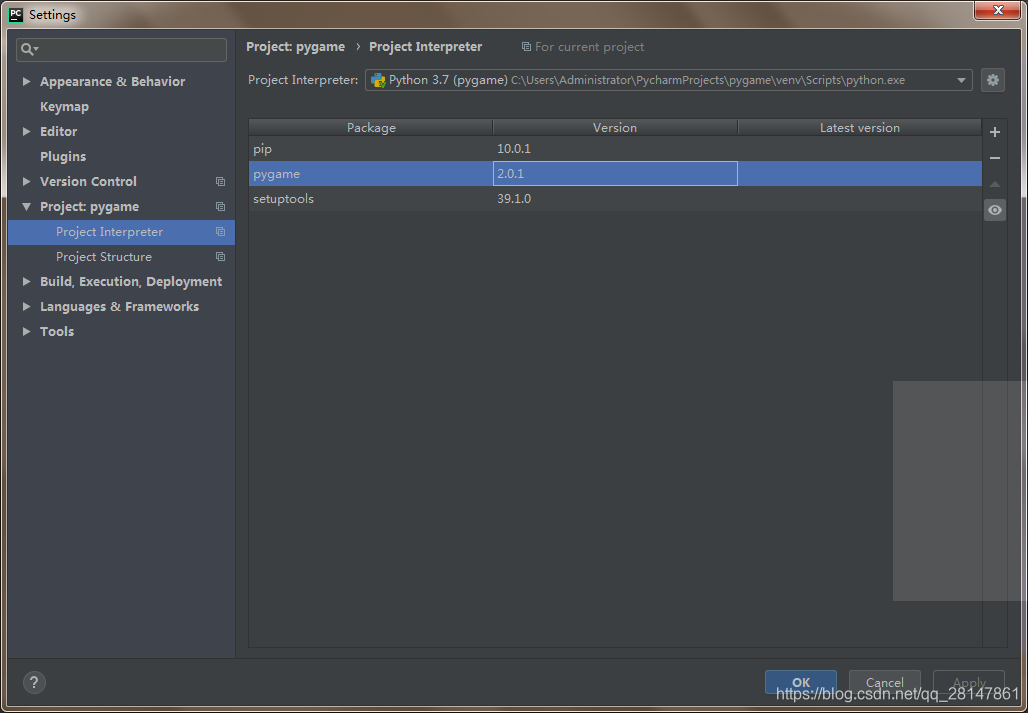Expand the Version Control section
This screenshot has height=713, width=1028.
26,181
